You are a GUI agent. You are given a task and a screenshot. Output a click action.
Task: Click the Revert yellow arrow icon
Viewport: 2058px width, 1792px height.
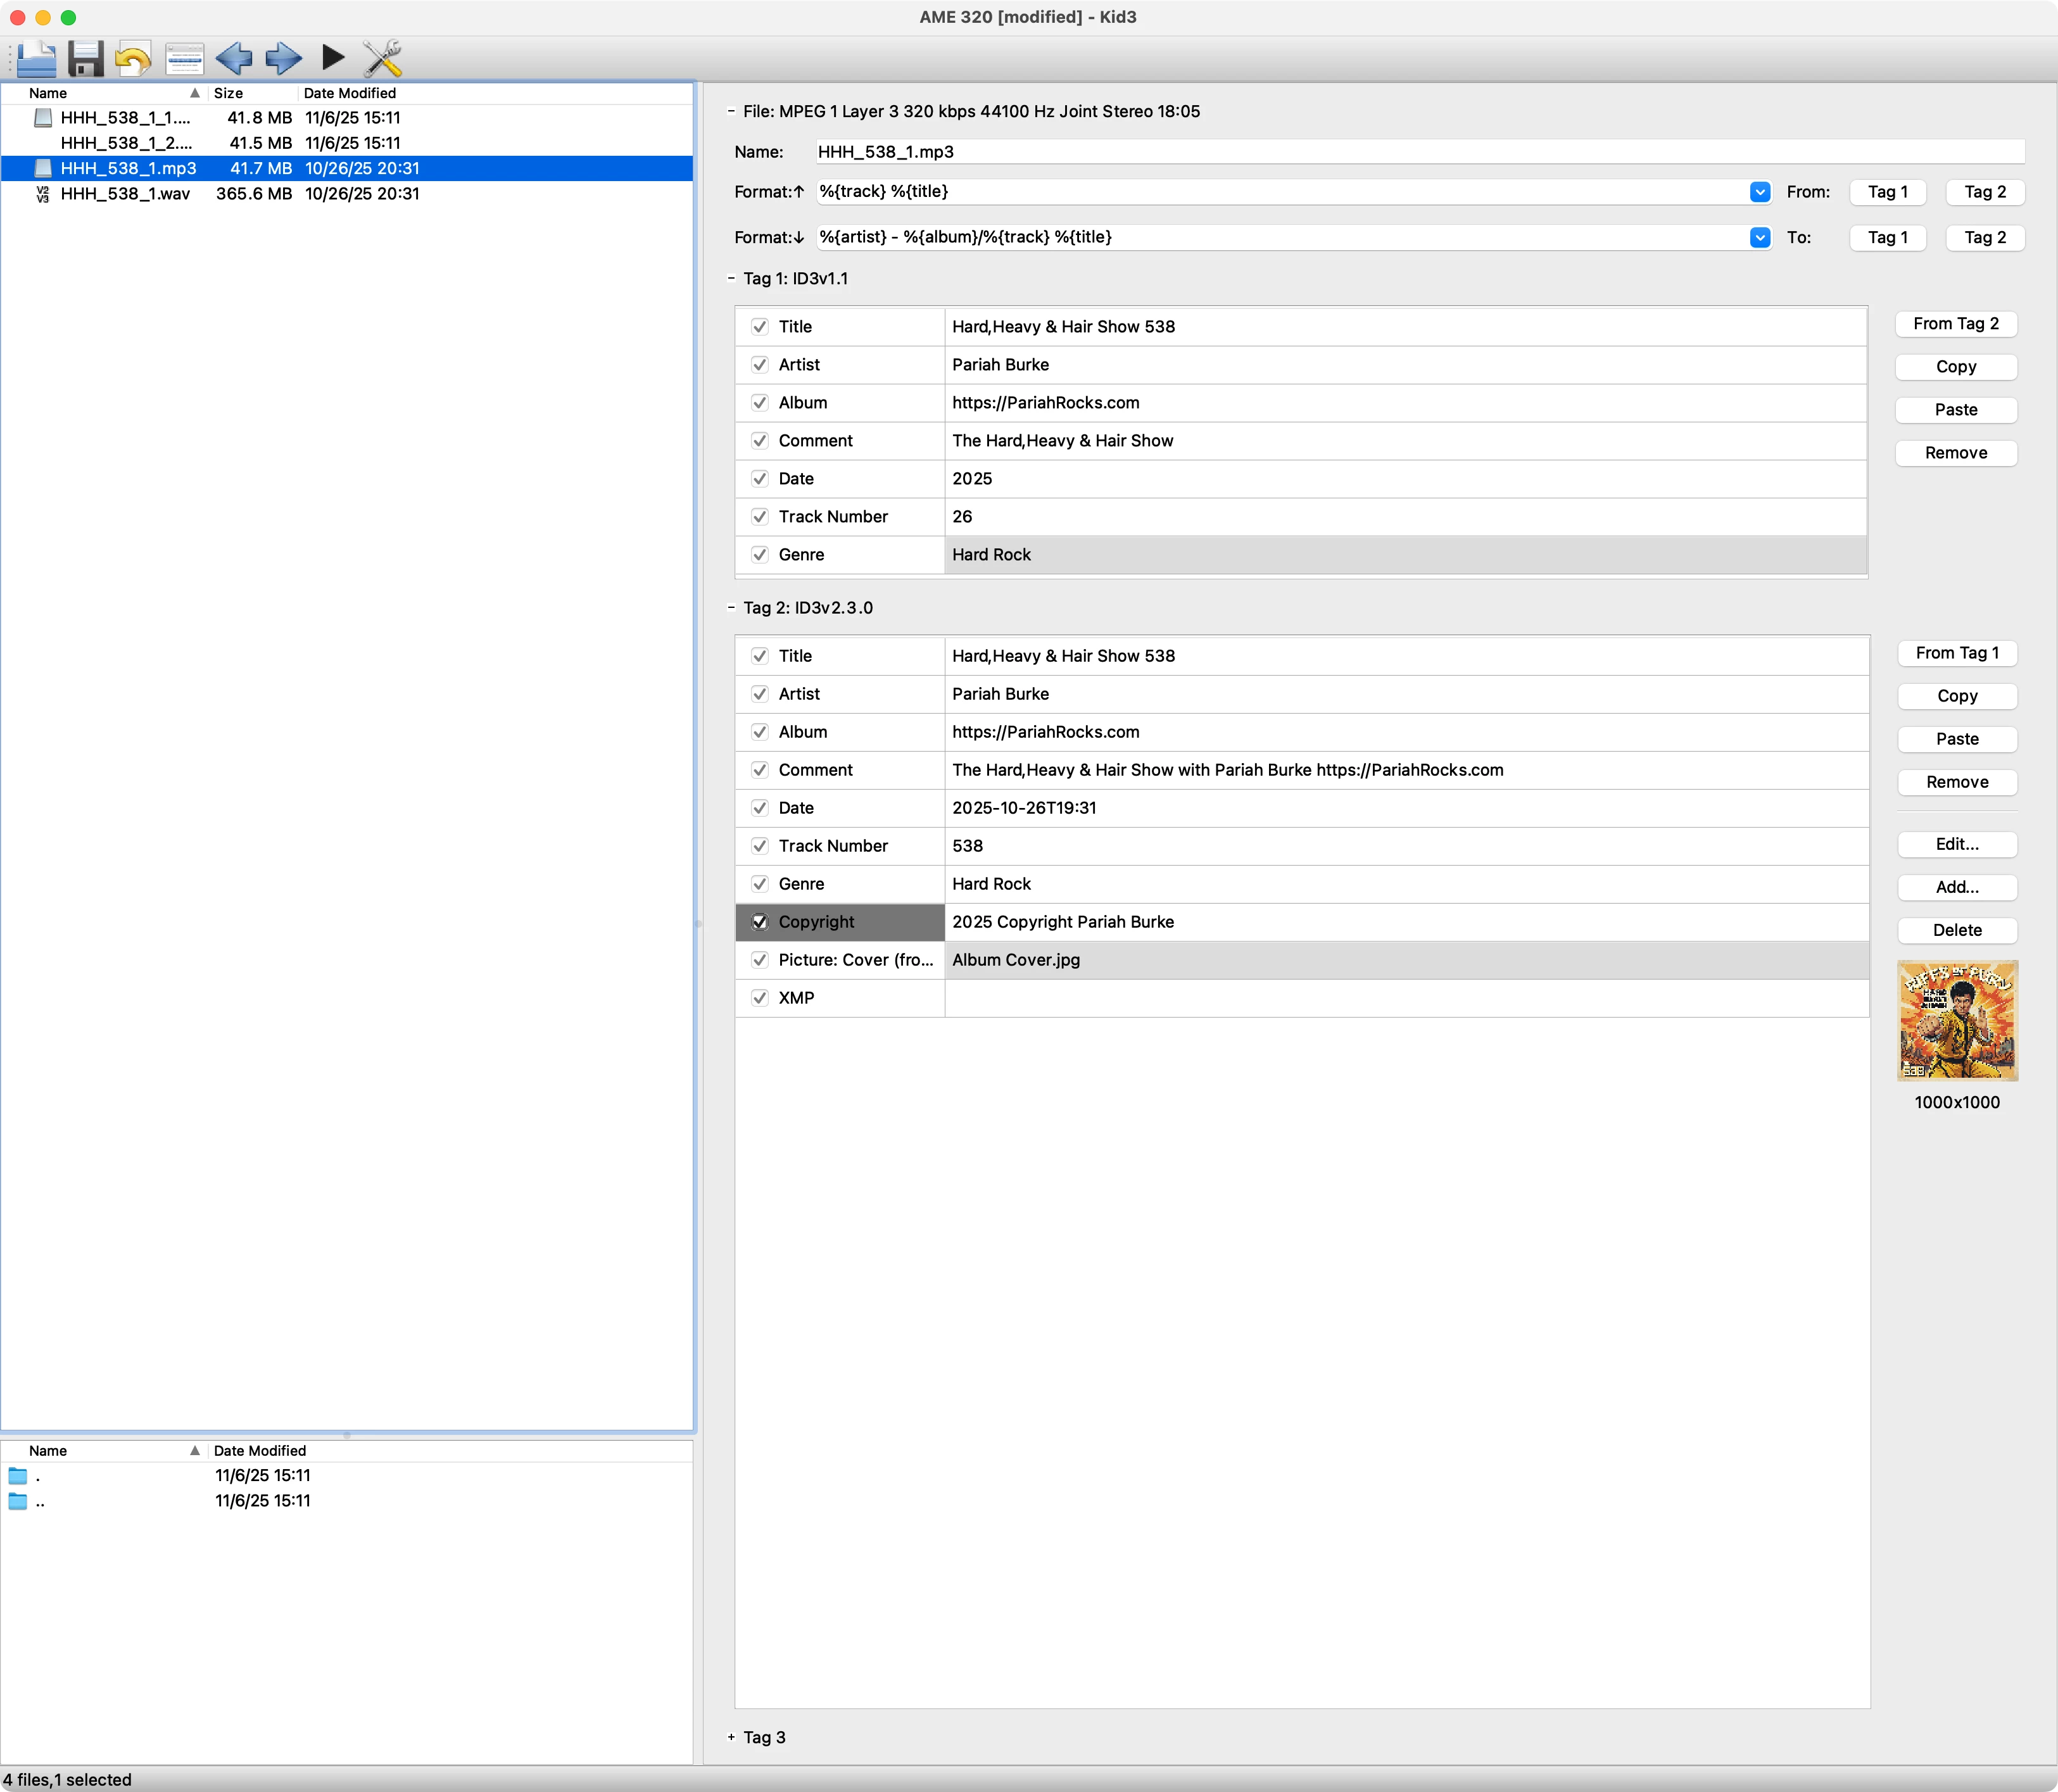(133, 58)
